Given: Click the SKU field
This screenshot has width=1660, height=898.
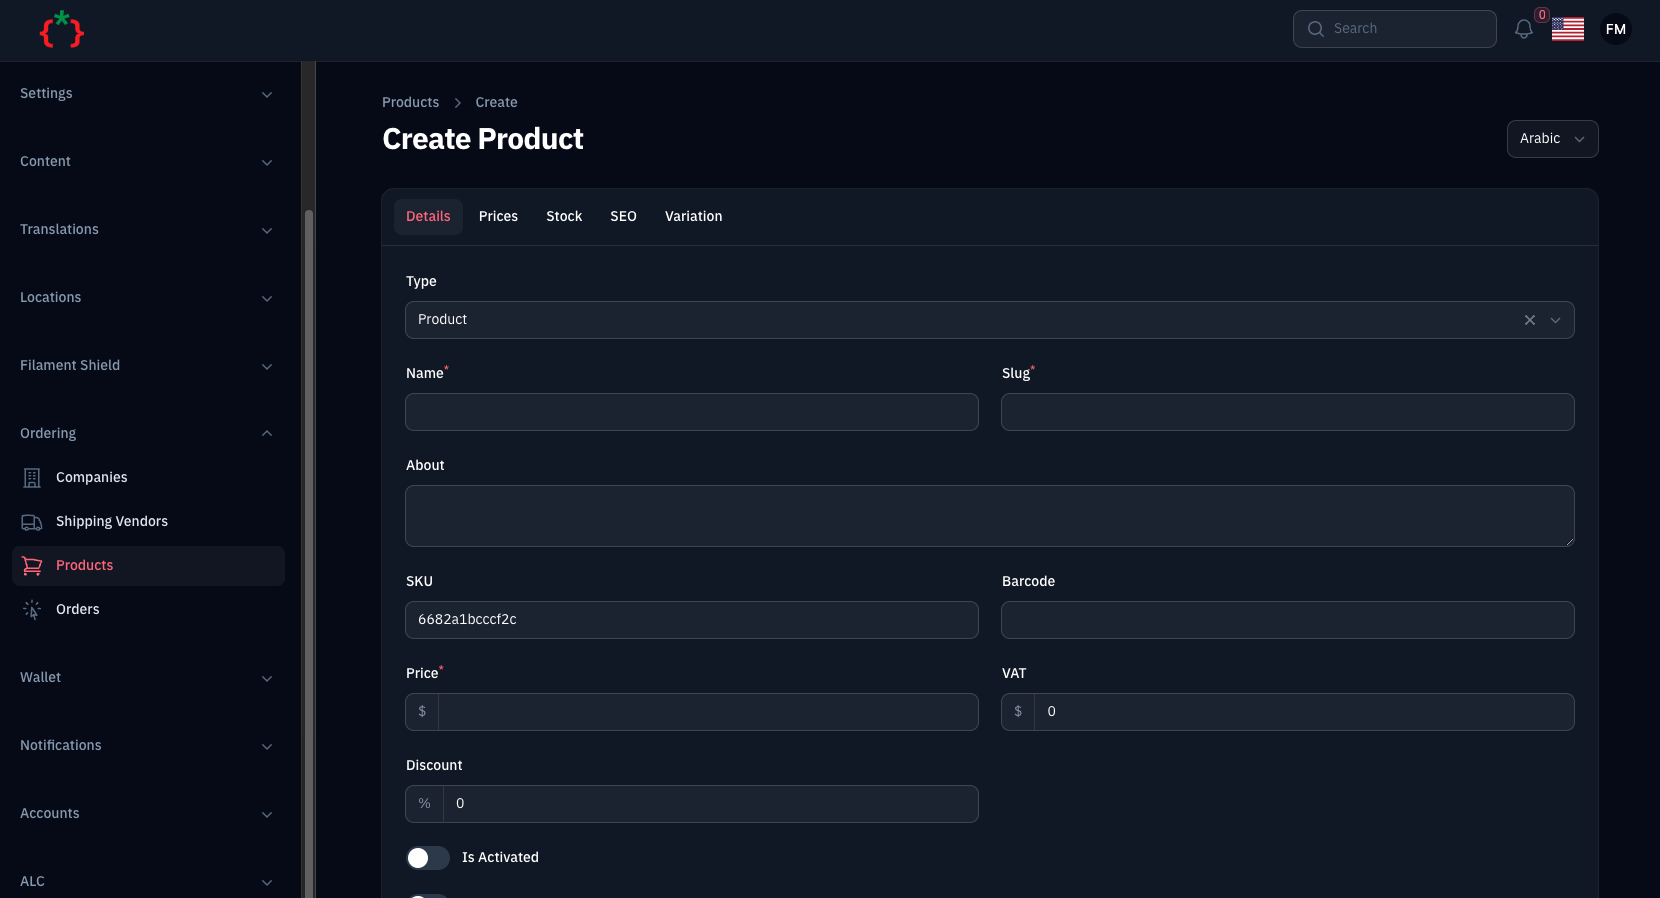Looking at the screenshot, I should click(691, 620).
